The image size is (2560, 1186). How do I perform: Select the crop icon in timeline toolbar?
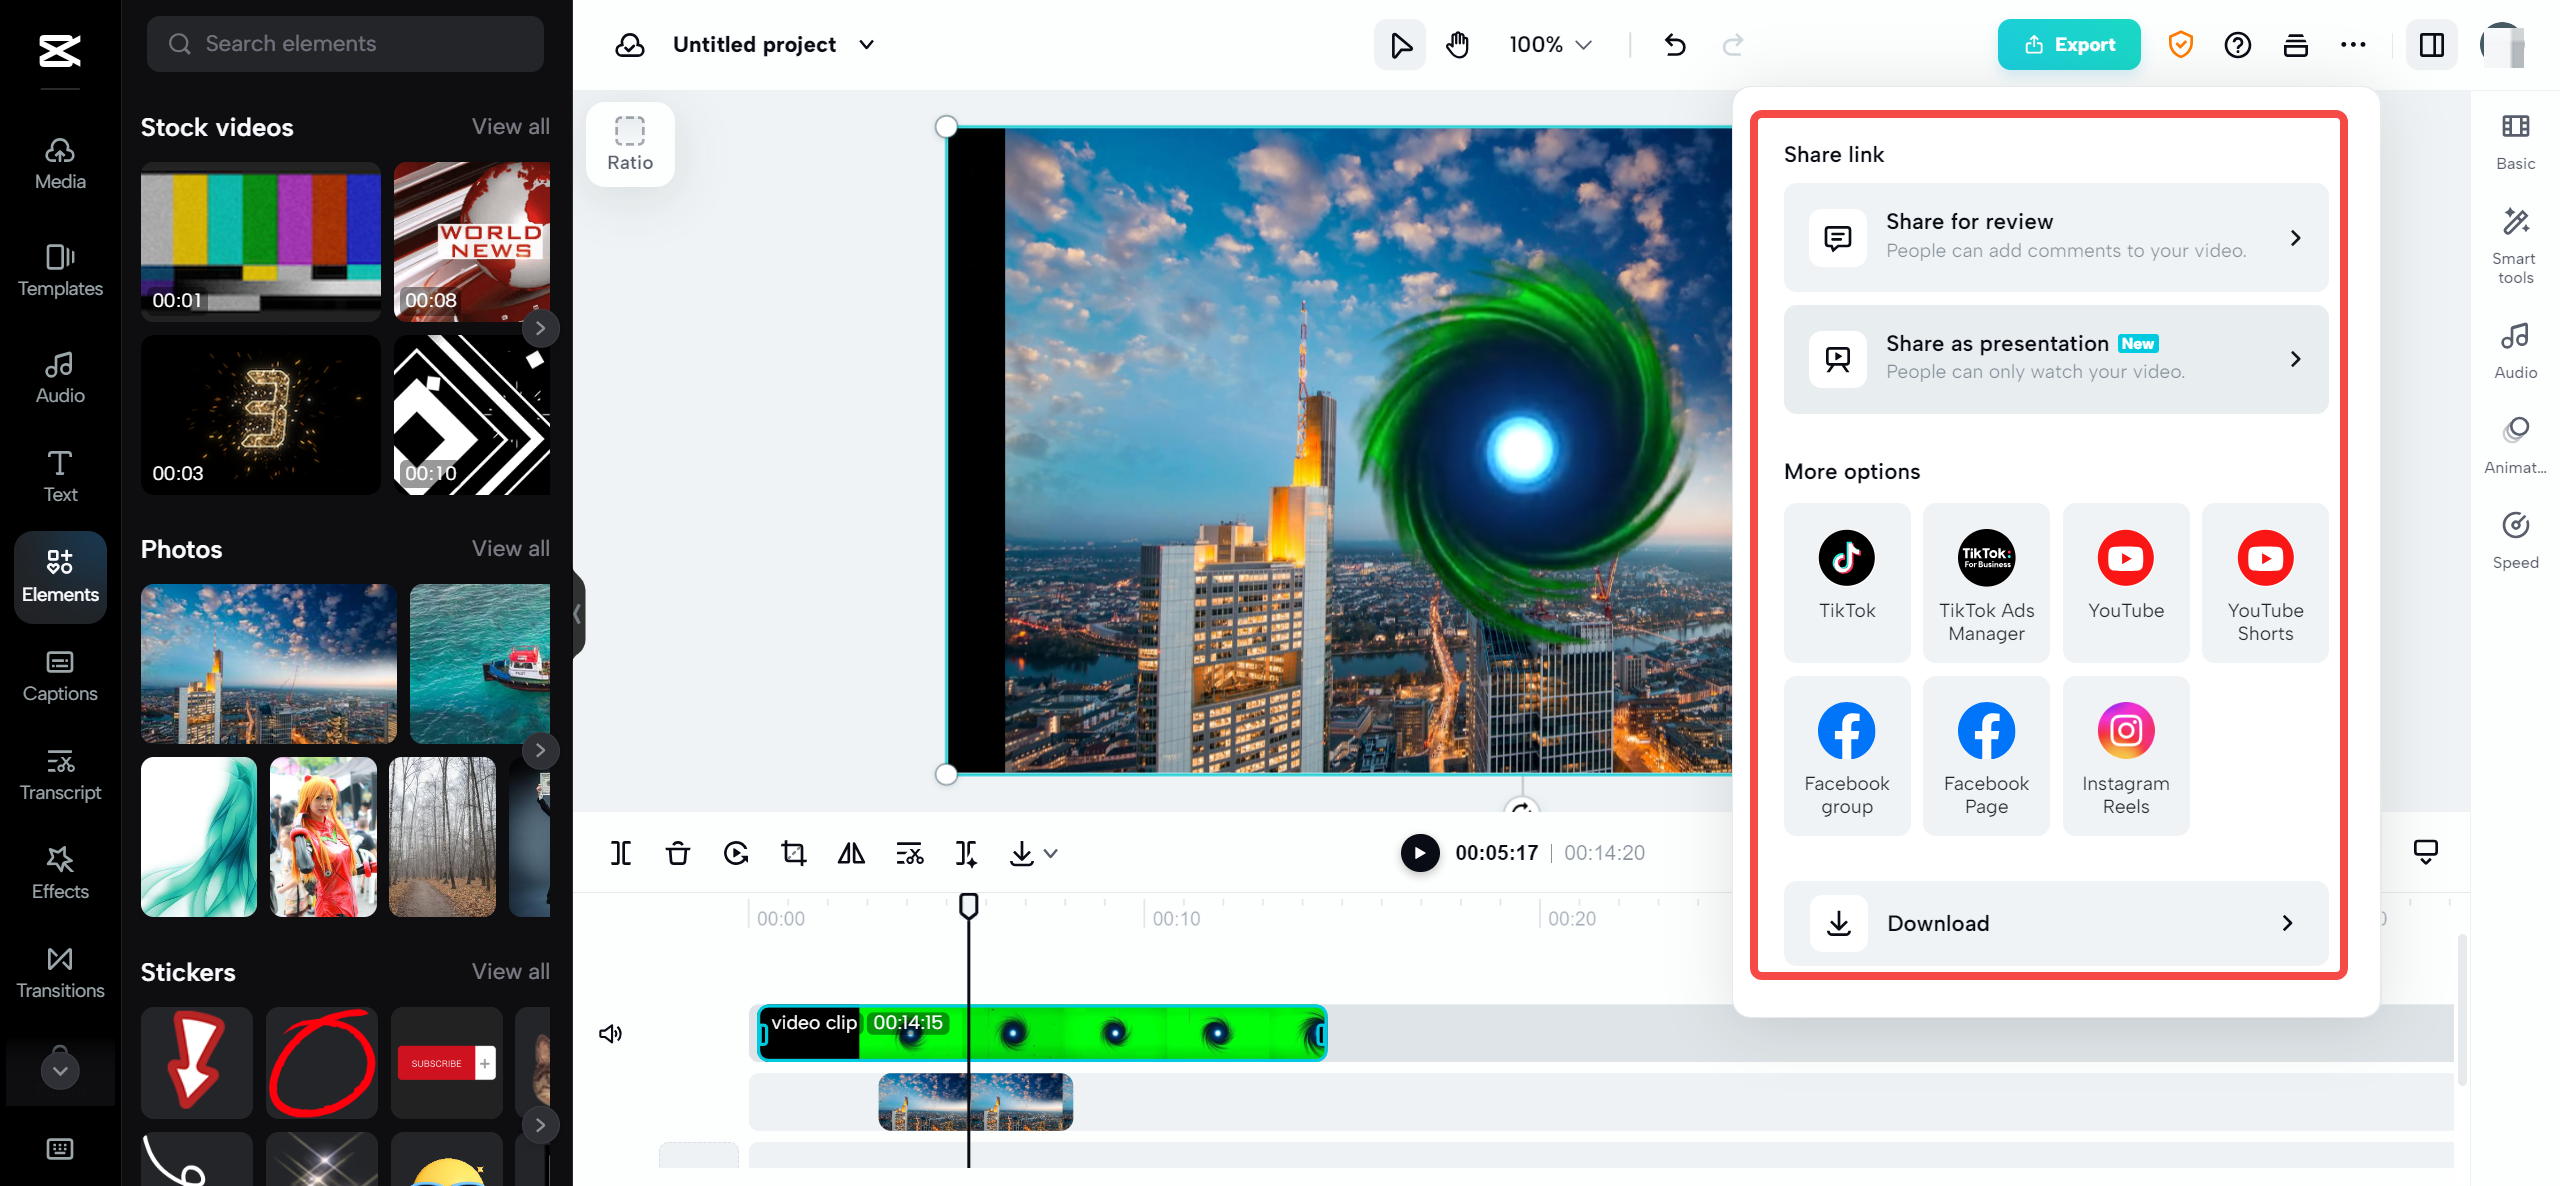[x=793, y=853]
